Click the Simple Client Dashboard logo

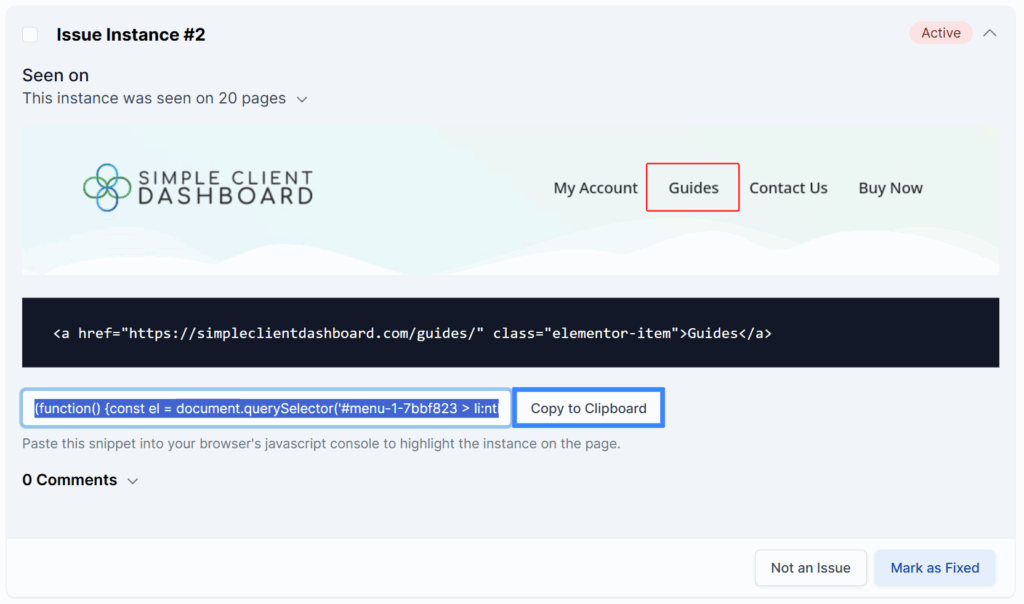point(198,187)
